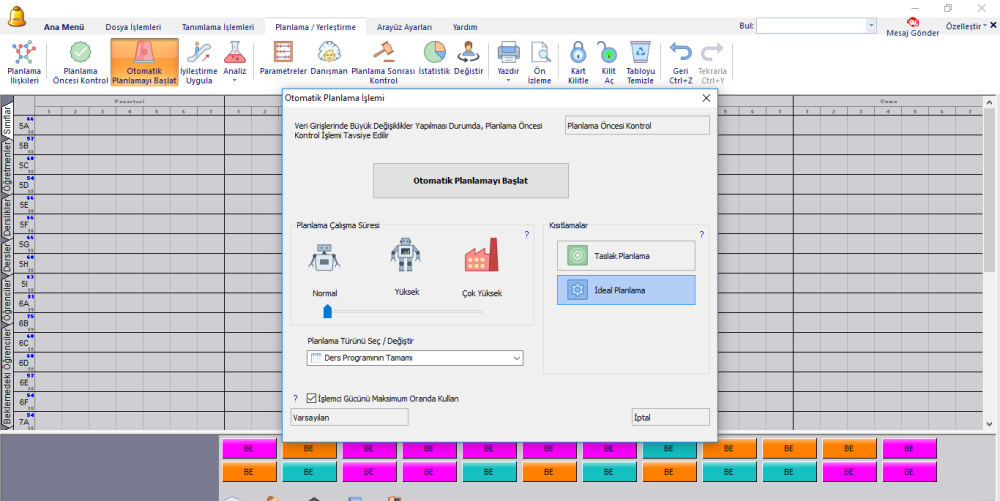Open Dosya İşlemleri tab
The height and width of the screenshot is (501, 1000).
tap(133, 27)
